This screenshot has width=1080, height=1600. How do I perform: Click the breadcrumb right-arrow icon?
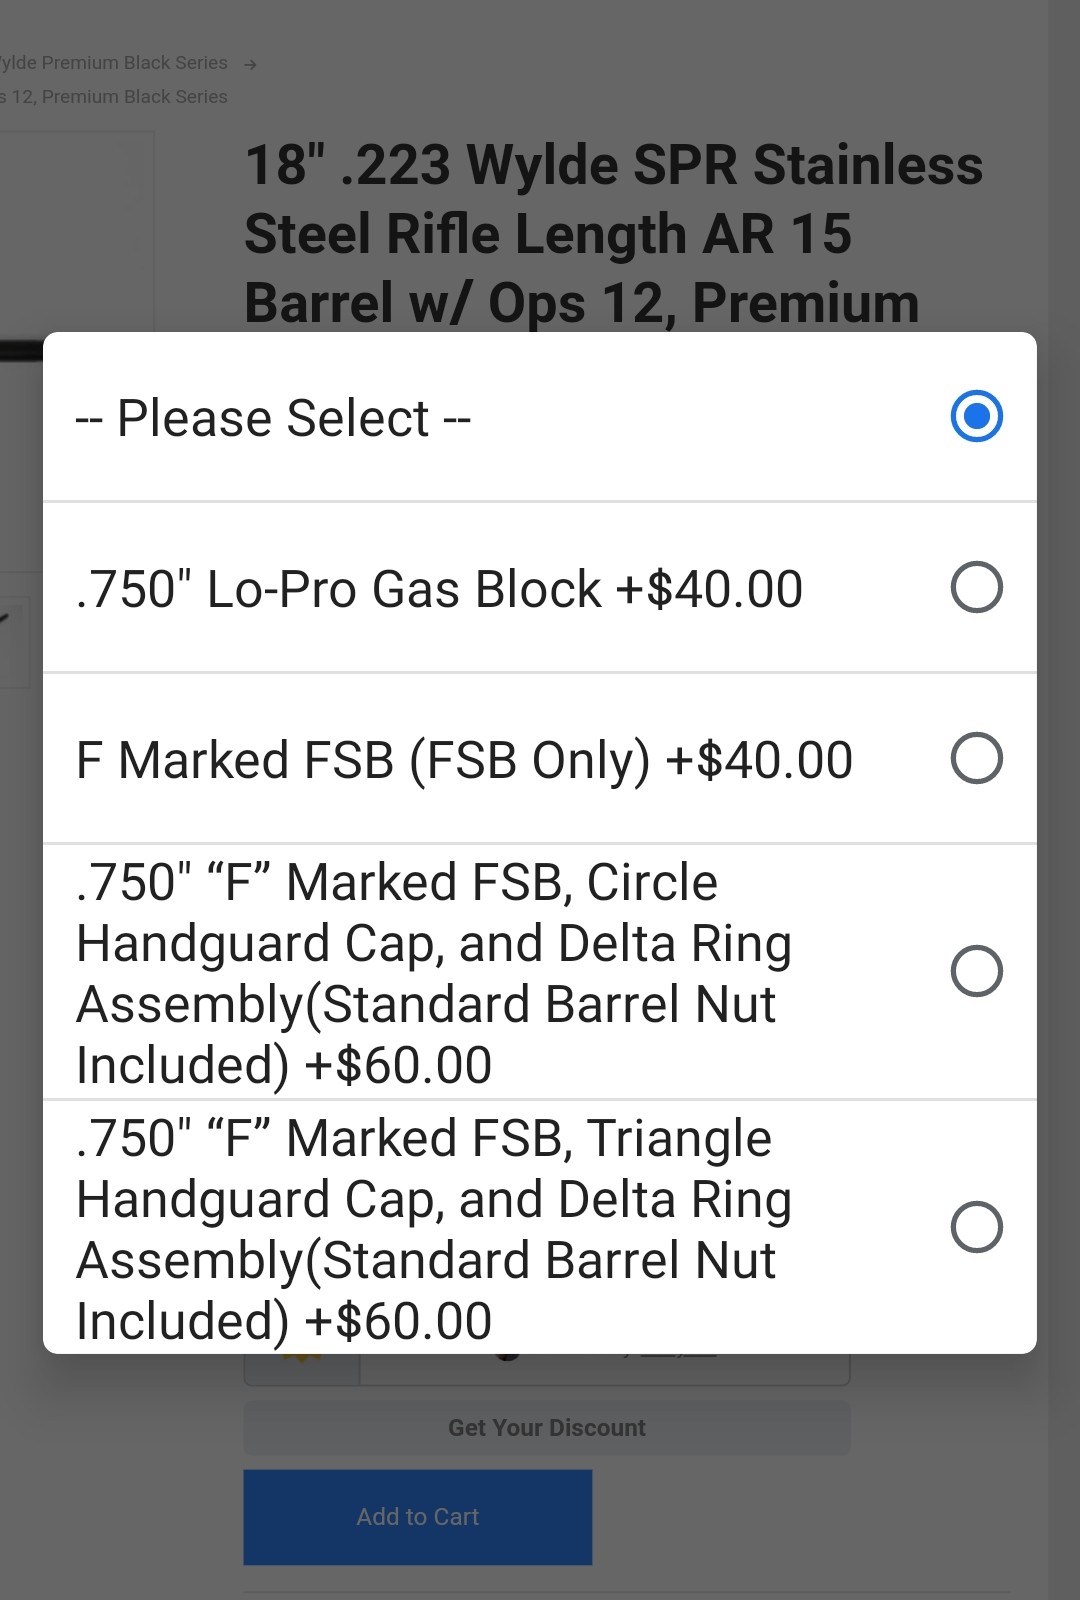coord(250,65)
